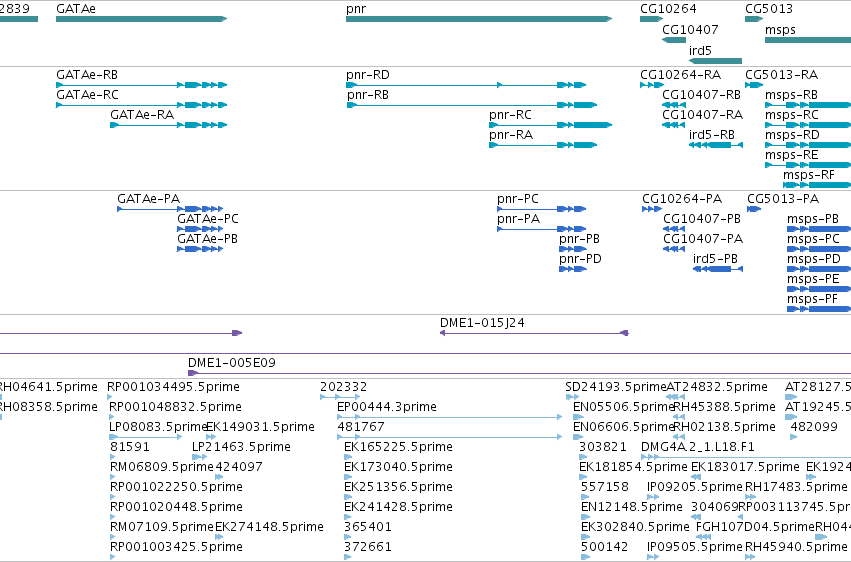Image resolution: width=851 pixels, height=562 pixels.
Task: Click the GATAe-RC transcript label
Action: point(87,95)
